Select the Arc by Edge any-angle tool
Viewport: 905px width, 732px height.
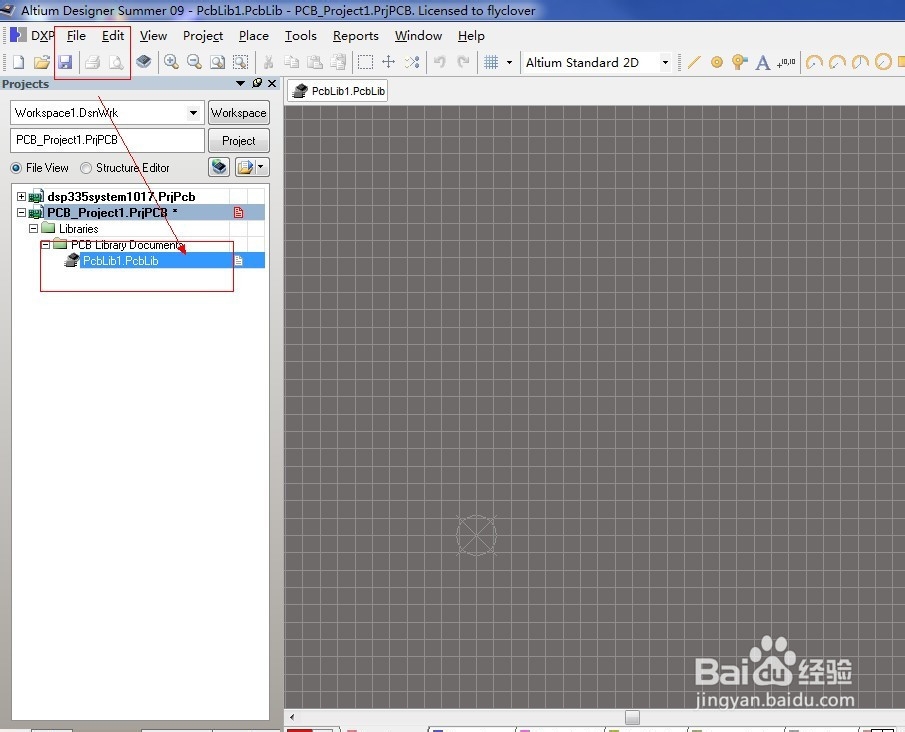tap(860, 62)
